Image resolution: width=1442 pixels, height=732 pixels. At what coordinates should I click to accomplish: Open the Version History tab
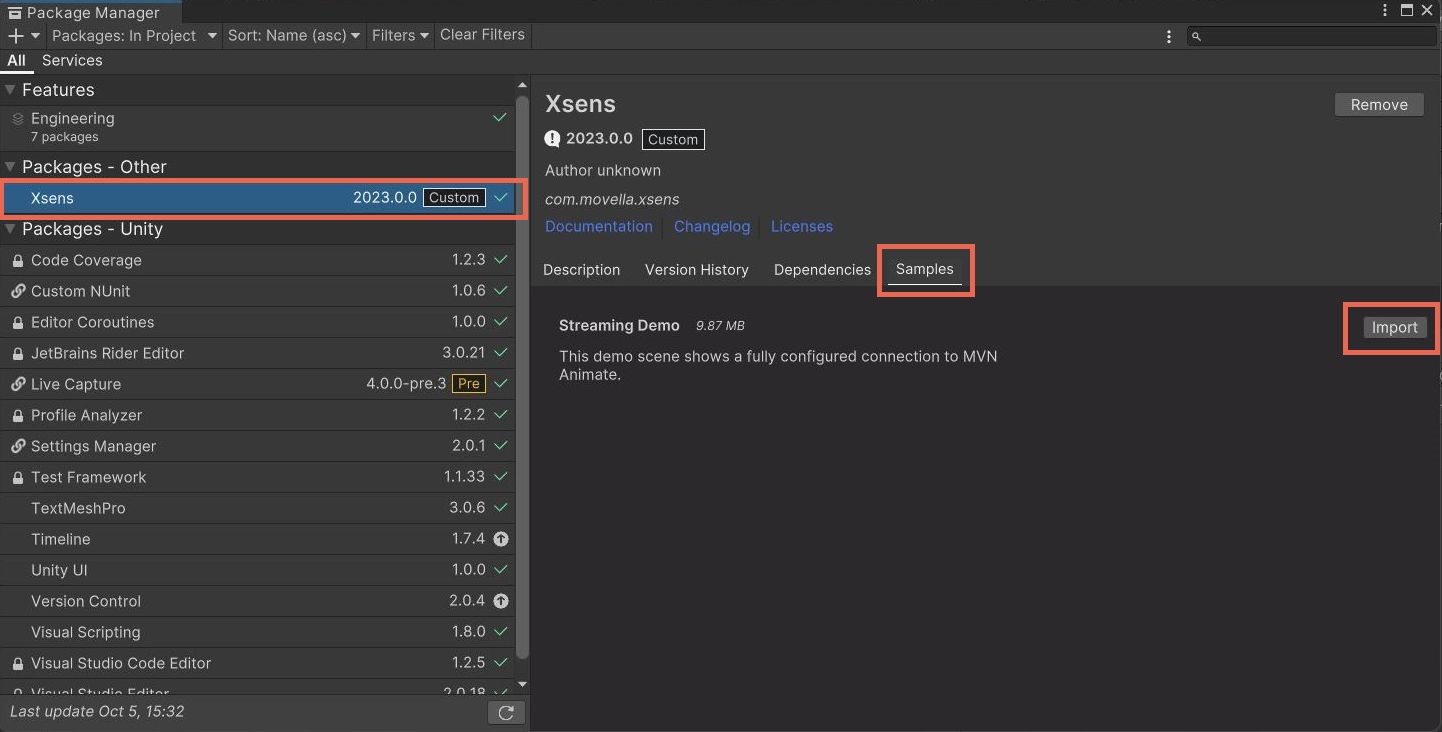[x=696, y=269]
